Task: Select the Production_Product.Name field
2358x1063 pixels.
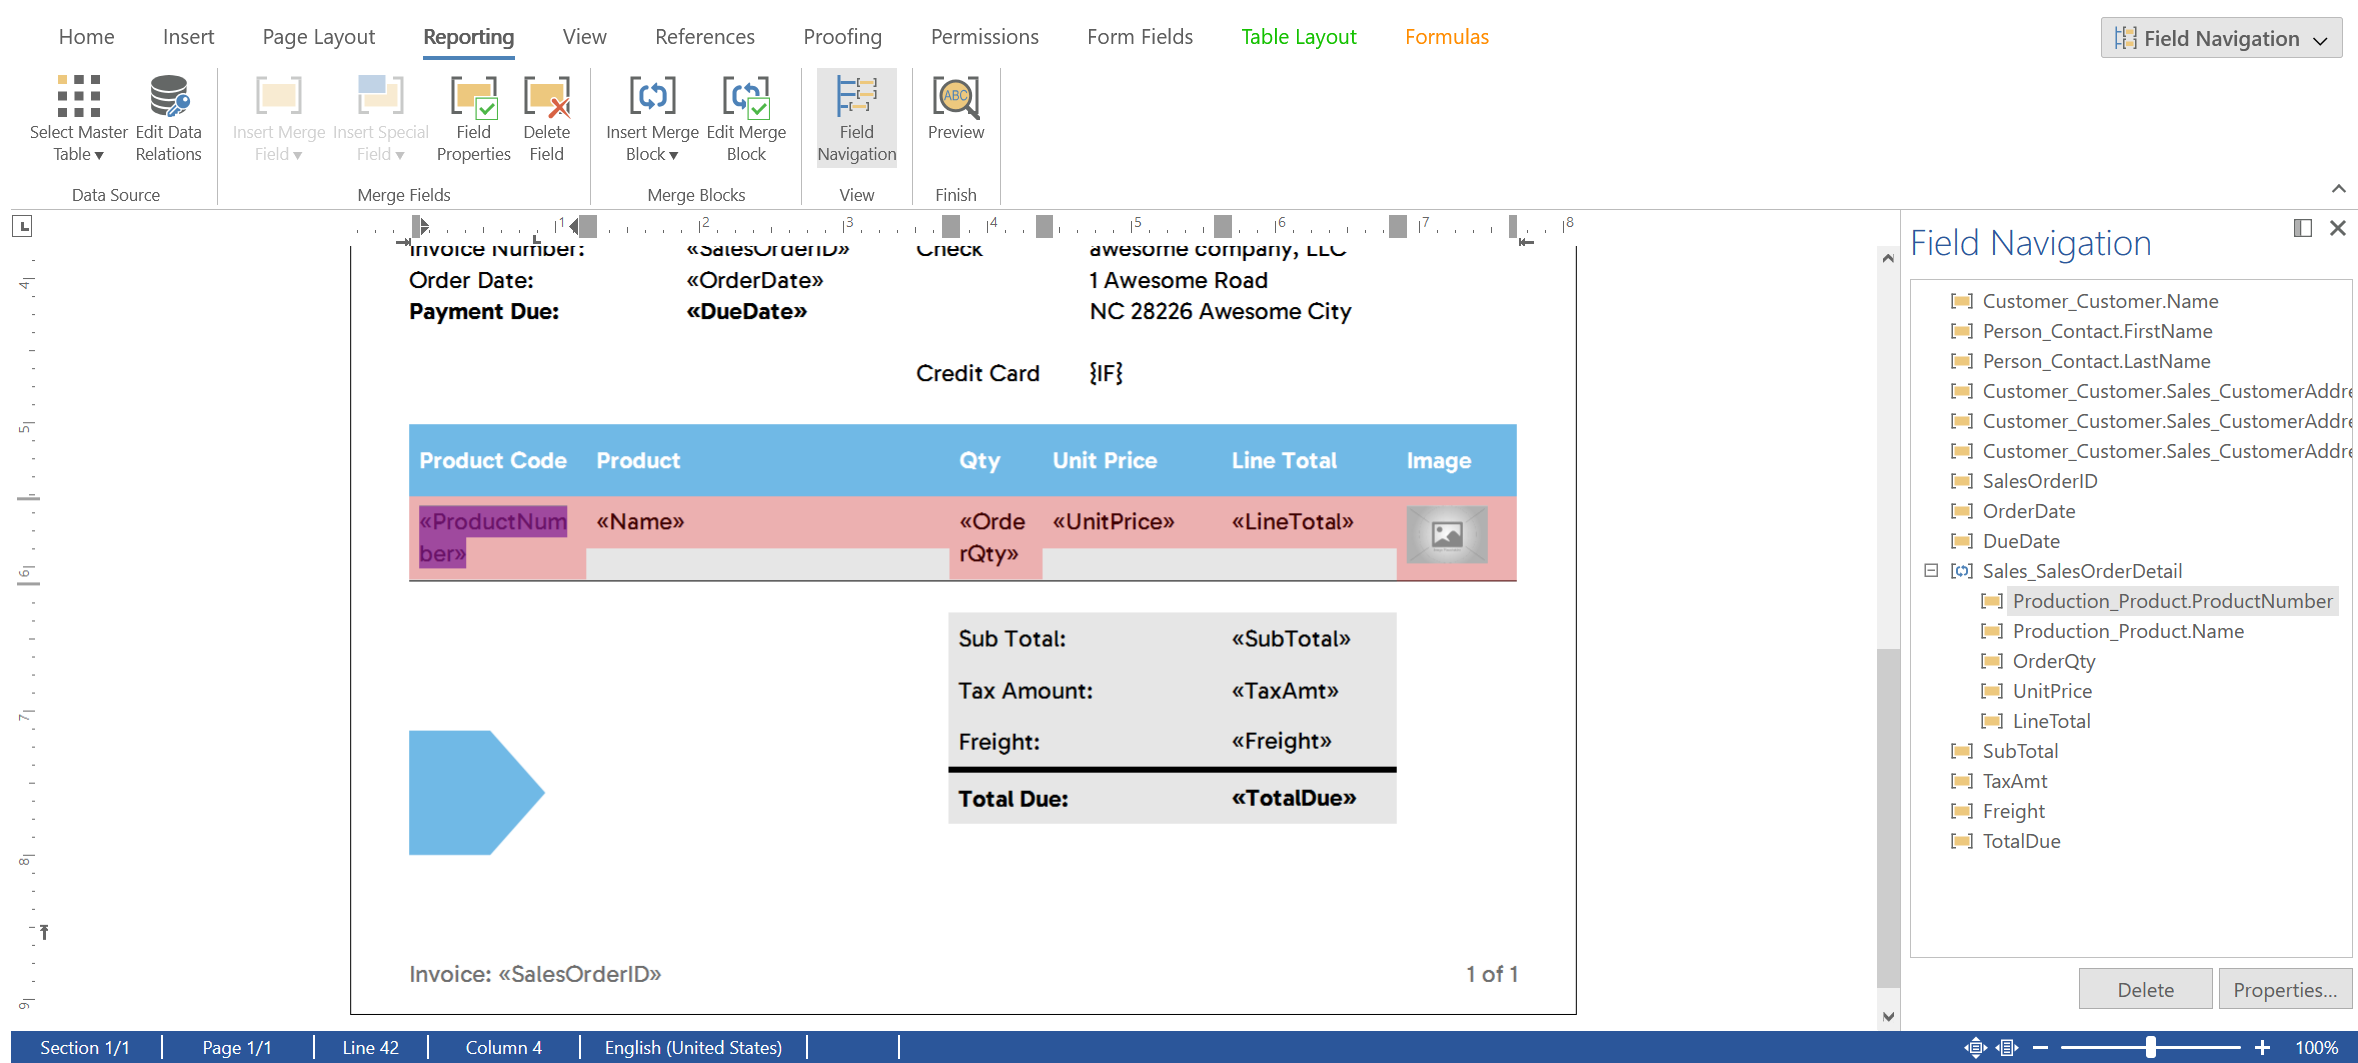Action: 2127,631
